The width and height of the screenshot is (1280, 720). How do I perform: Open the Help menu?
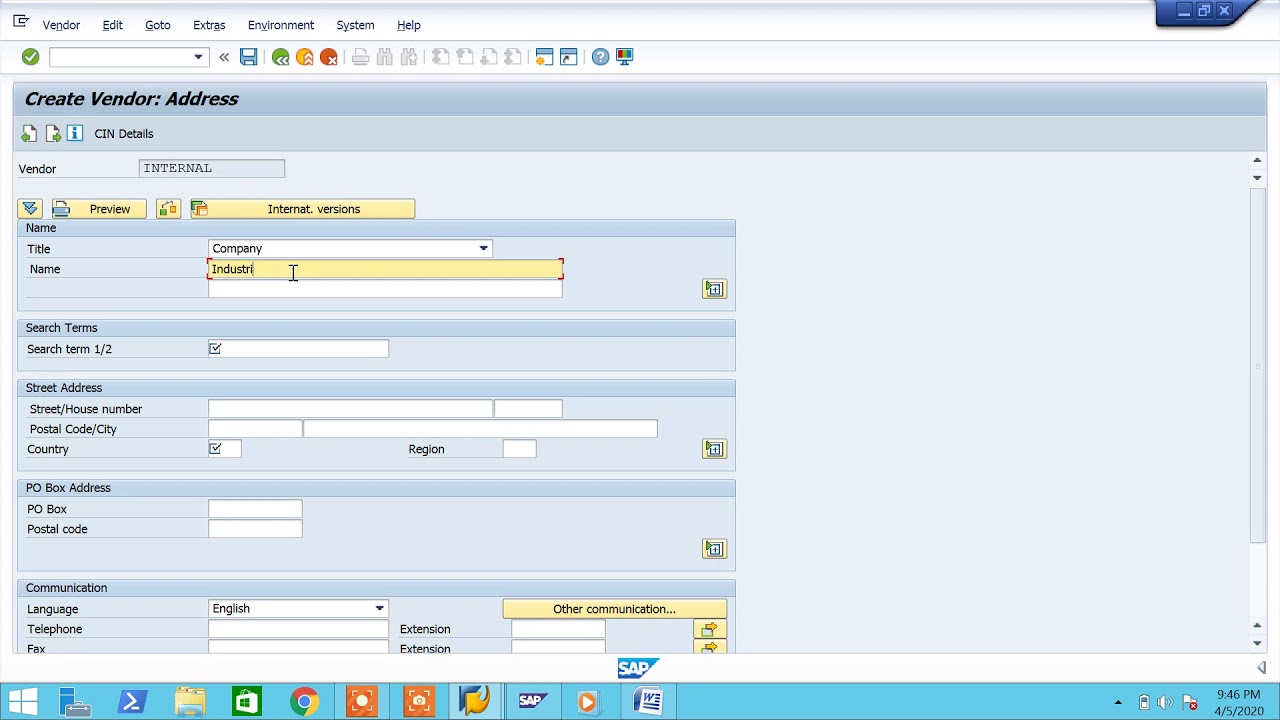(x=408, y=25)
